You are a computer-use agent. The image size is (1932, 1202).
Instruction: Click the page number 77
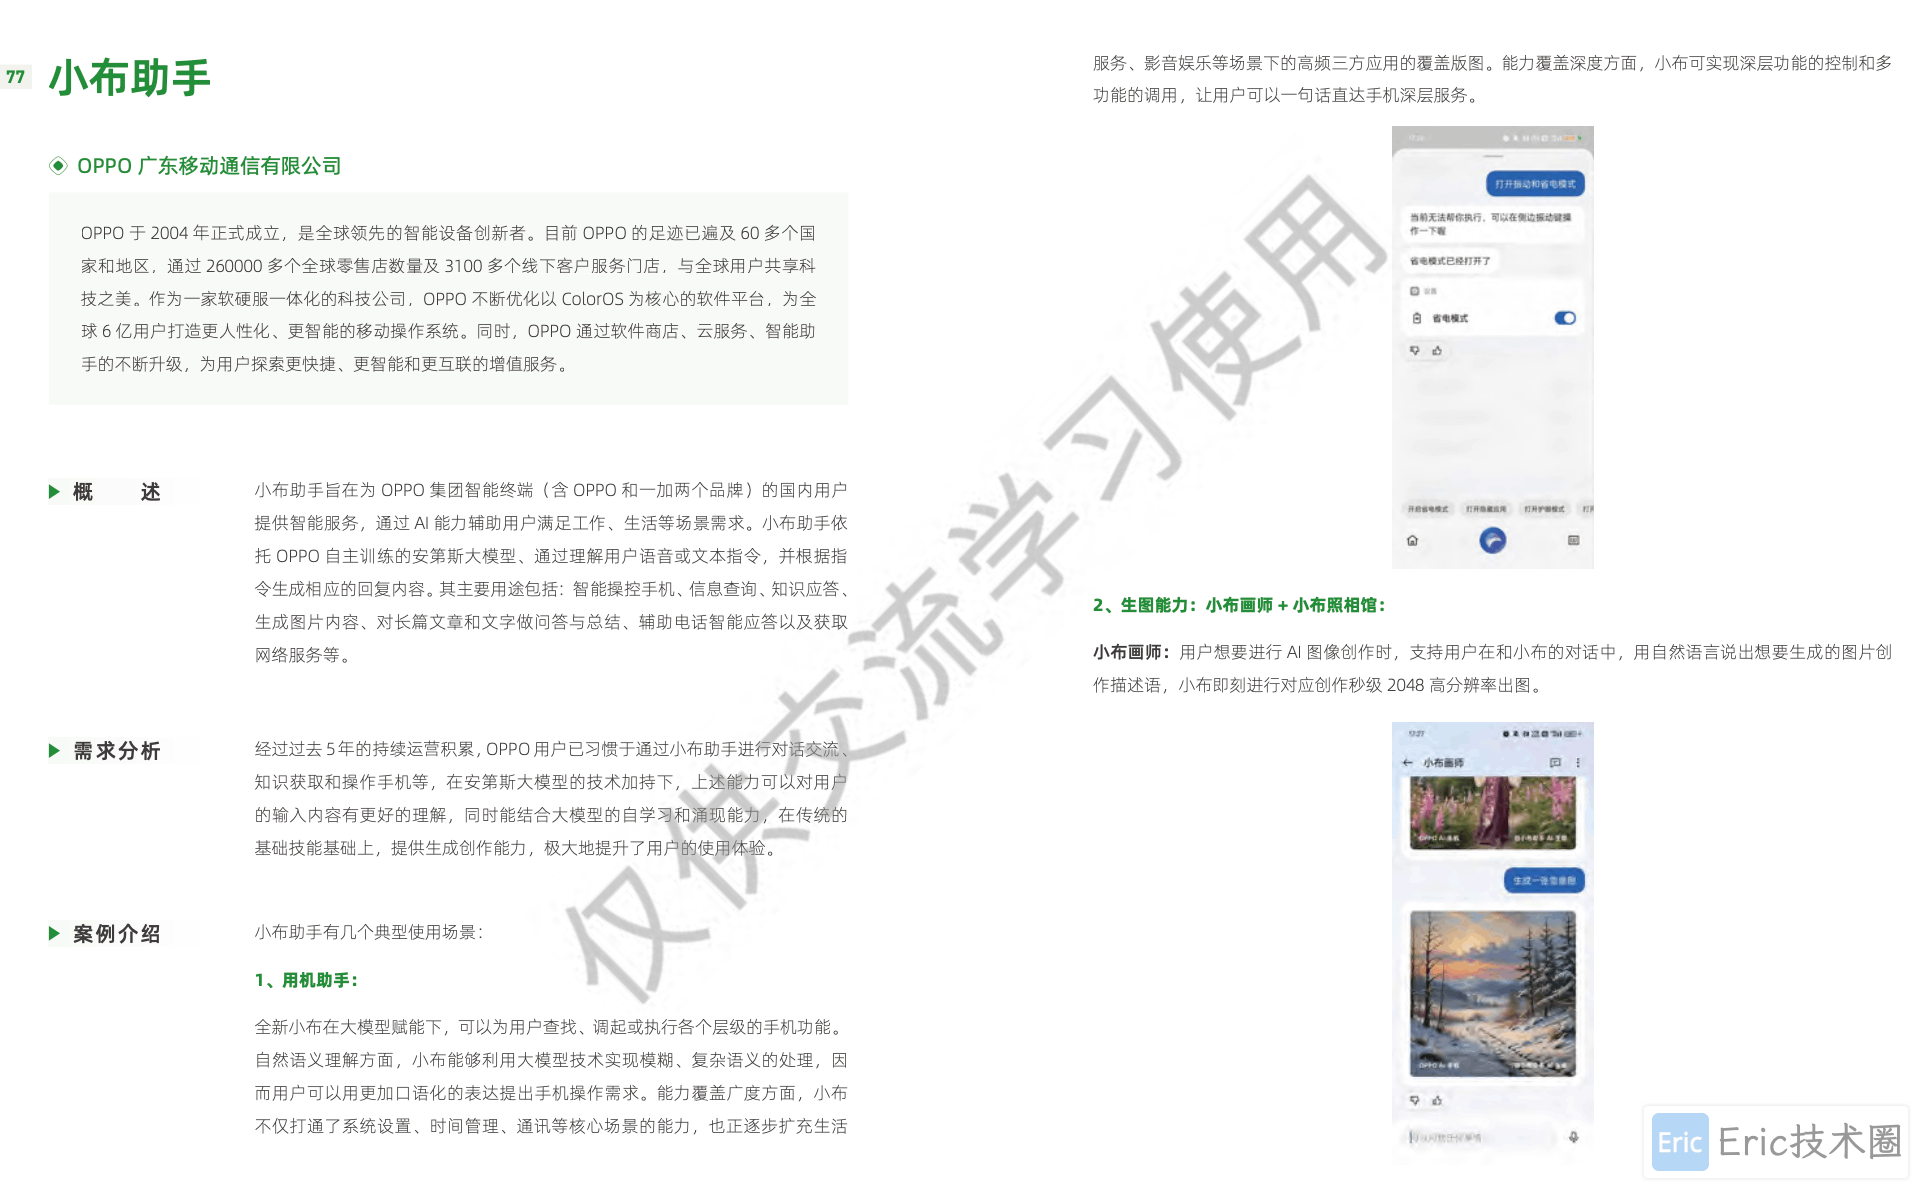point(15,77)
